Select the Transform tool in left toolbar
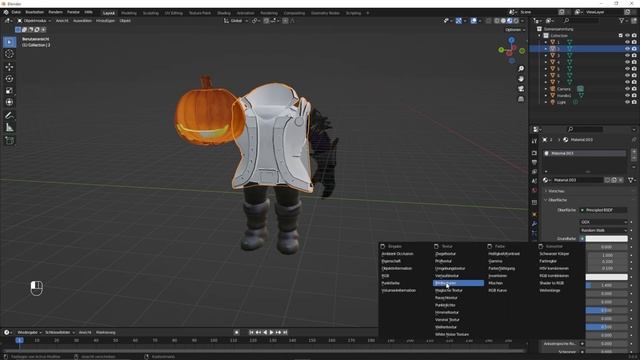Viewport: 640px width, 360px height. [x=9, y=102]
